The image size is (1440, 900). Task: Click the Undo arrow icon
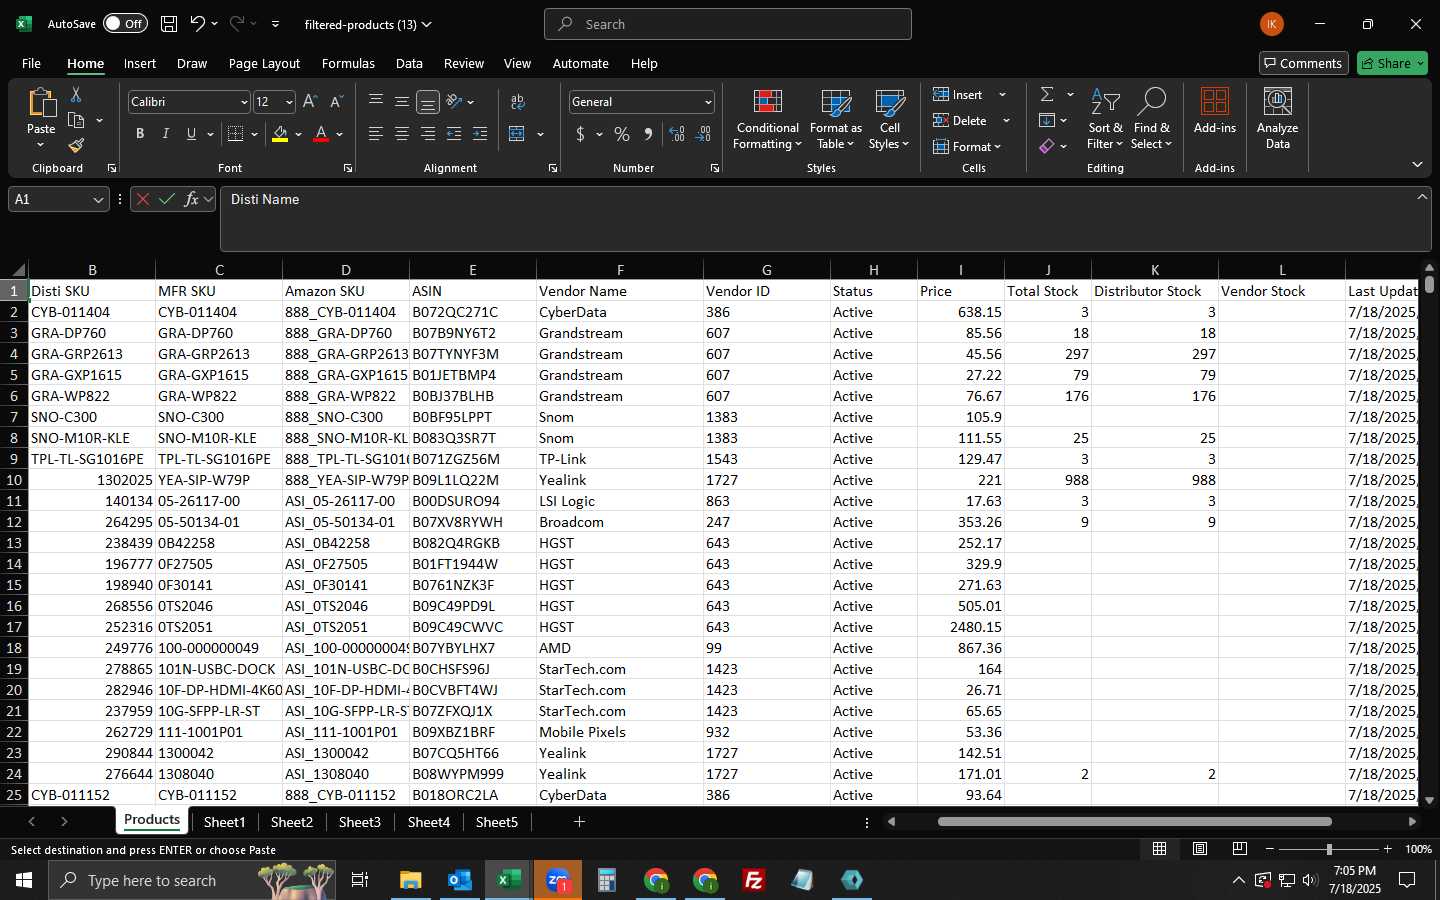[x=198, y=24]
